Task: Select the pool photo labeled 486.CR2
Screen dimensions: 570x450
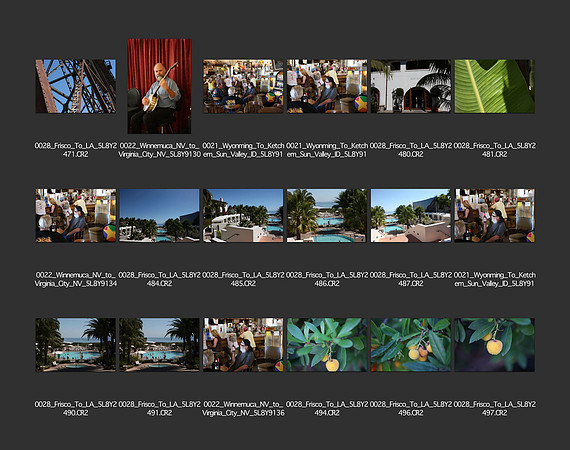Action: [x=327, y=215]
